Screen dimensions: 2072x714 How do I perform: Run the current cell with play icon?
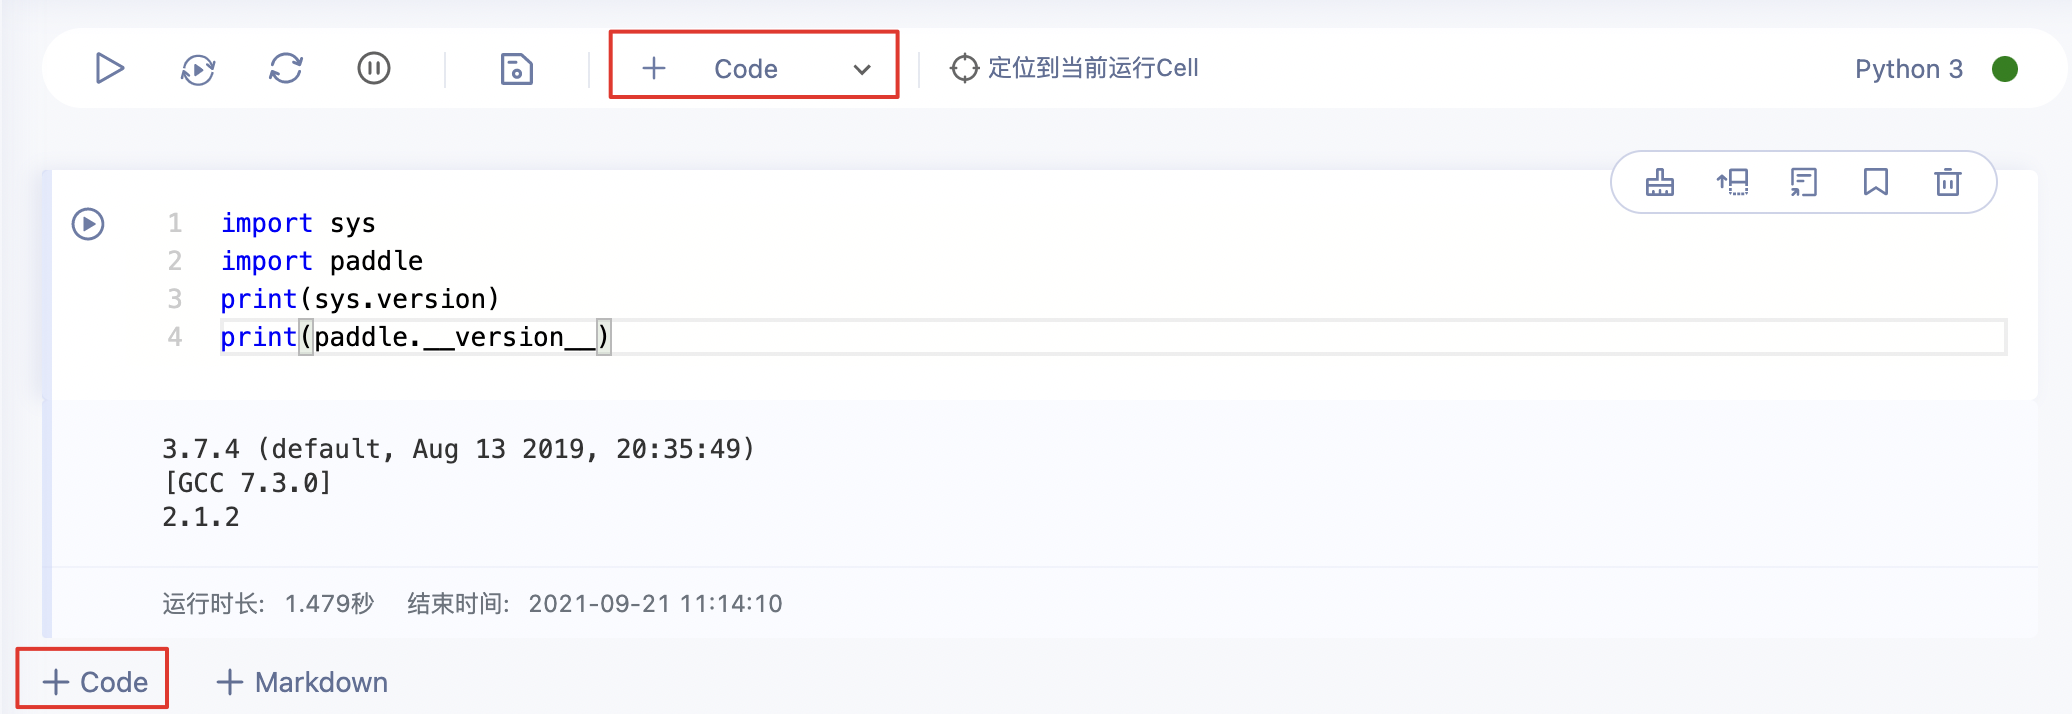point(109,68)
